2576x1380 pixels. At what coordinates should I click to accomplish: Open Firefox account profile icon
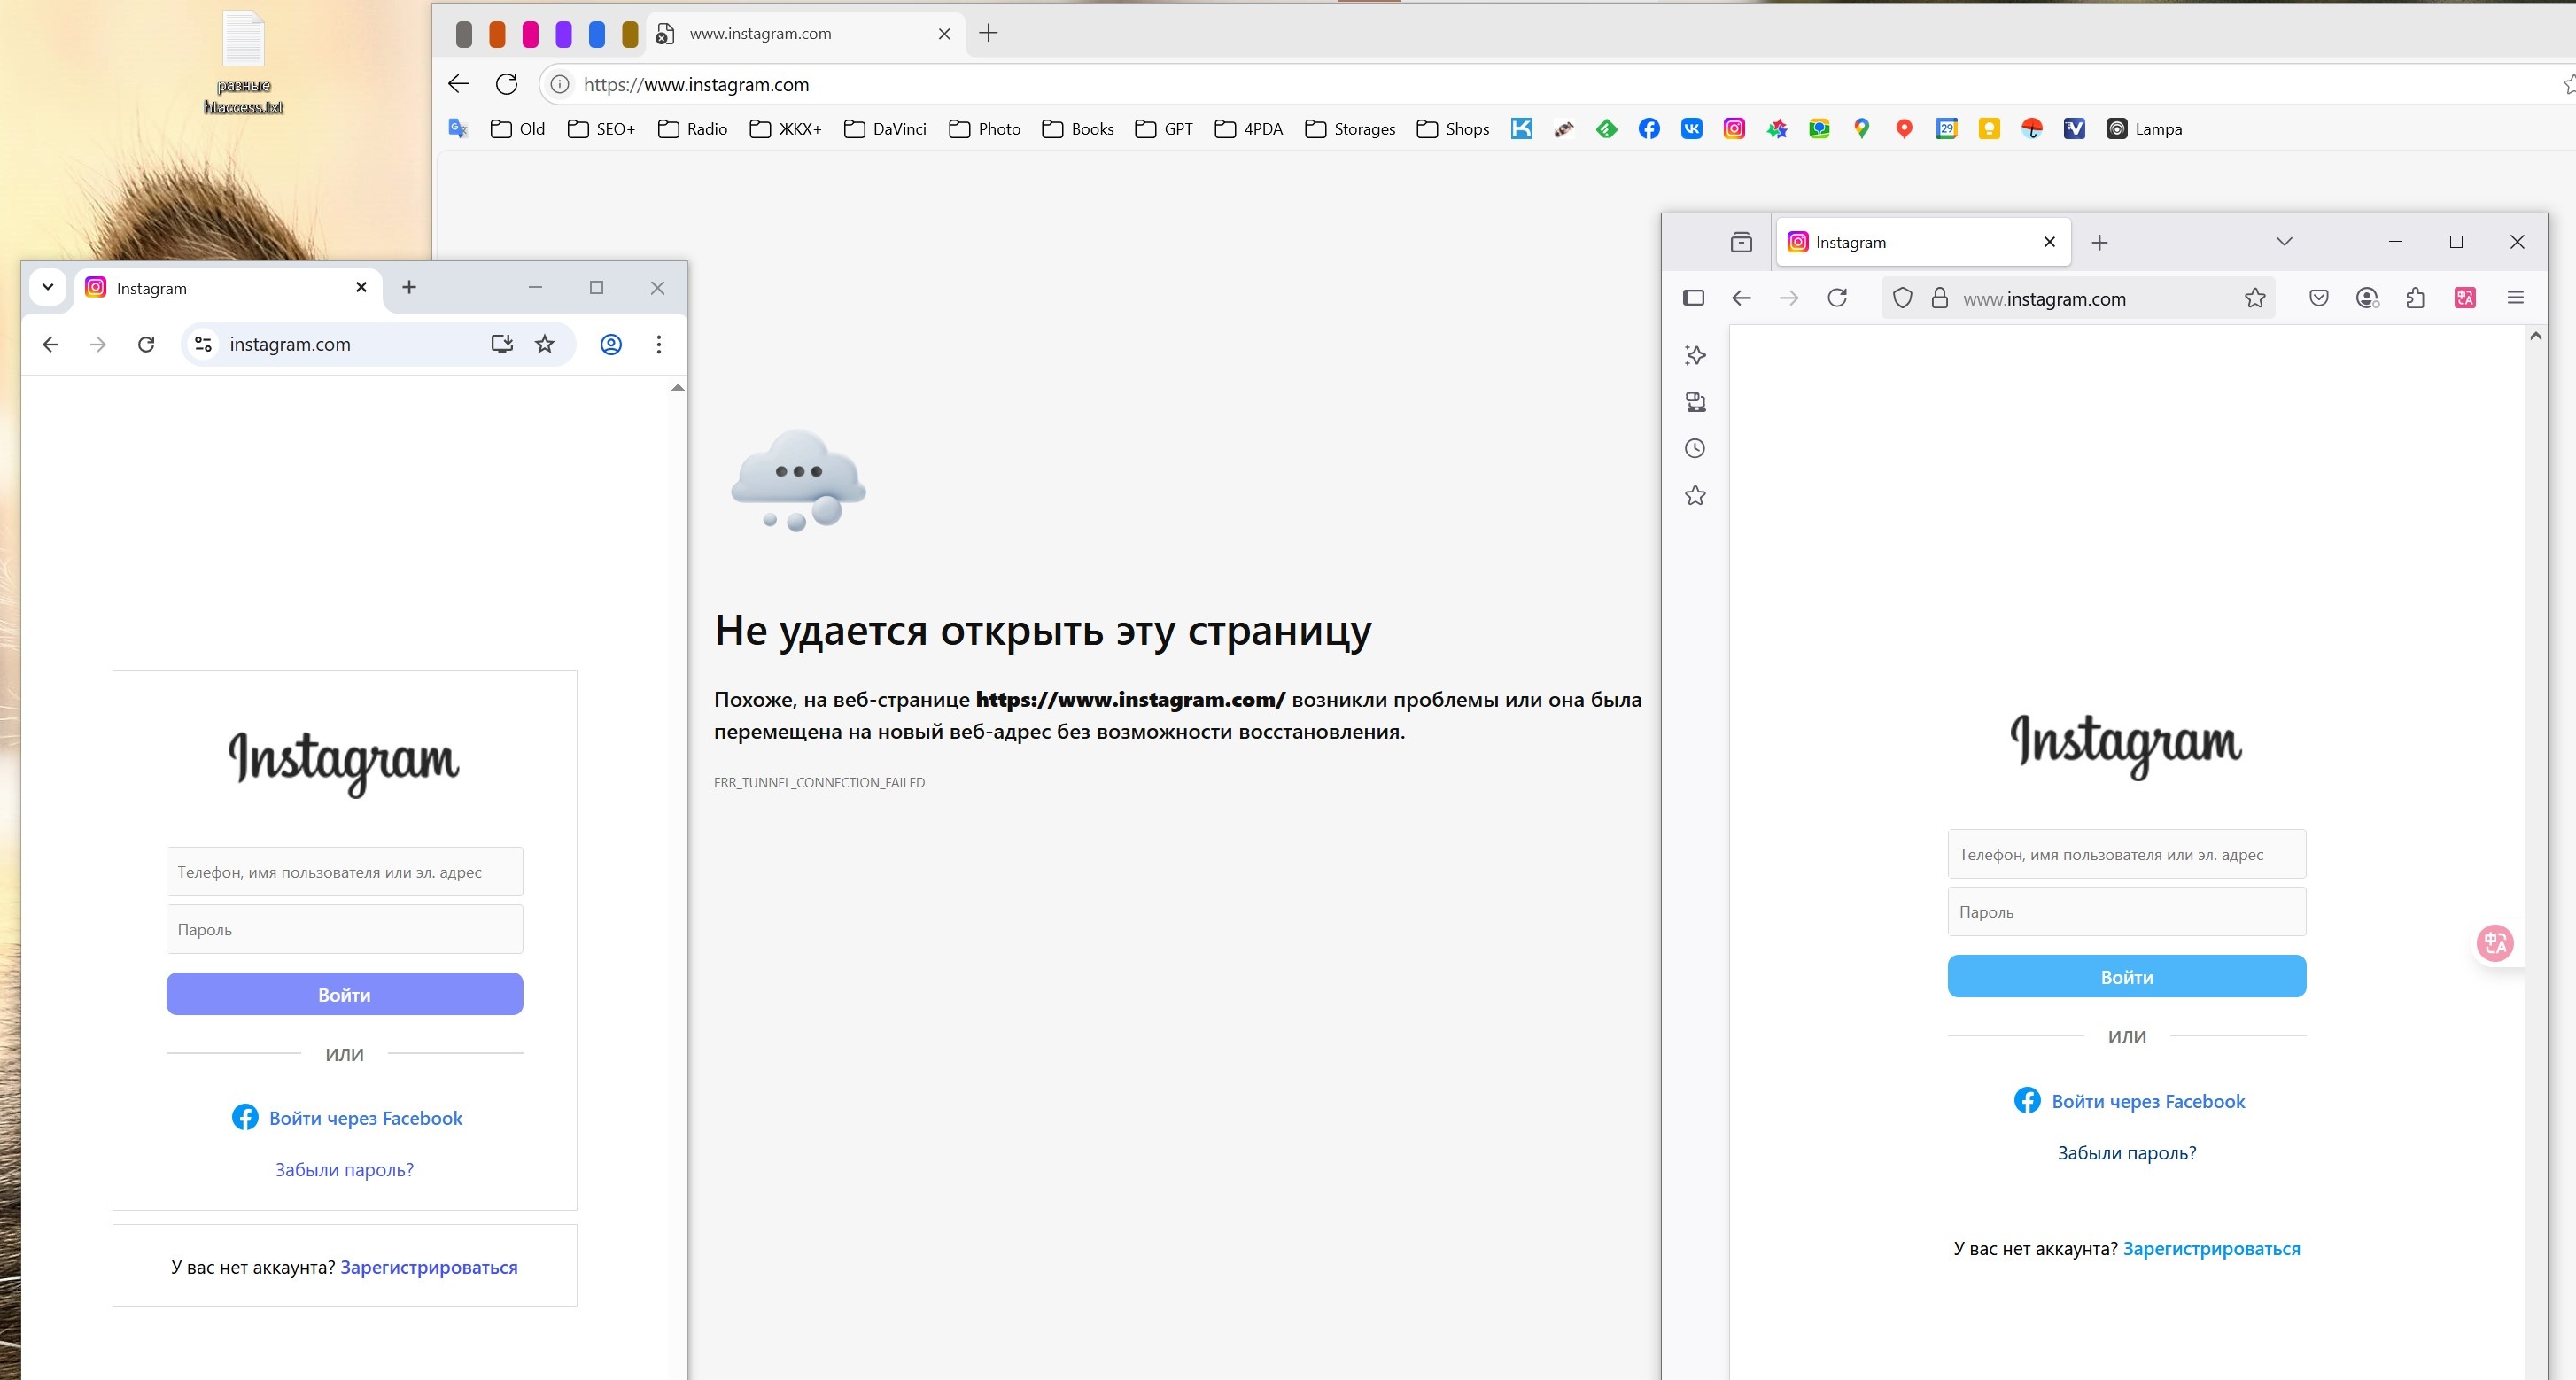2367,298
